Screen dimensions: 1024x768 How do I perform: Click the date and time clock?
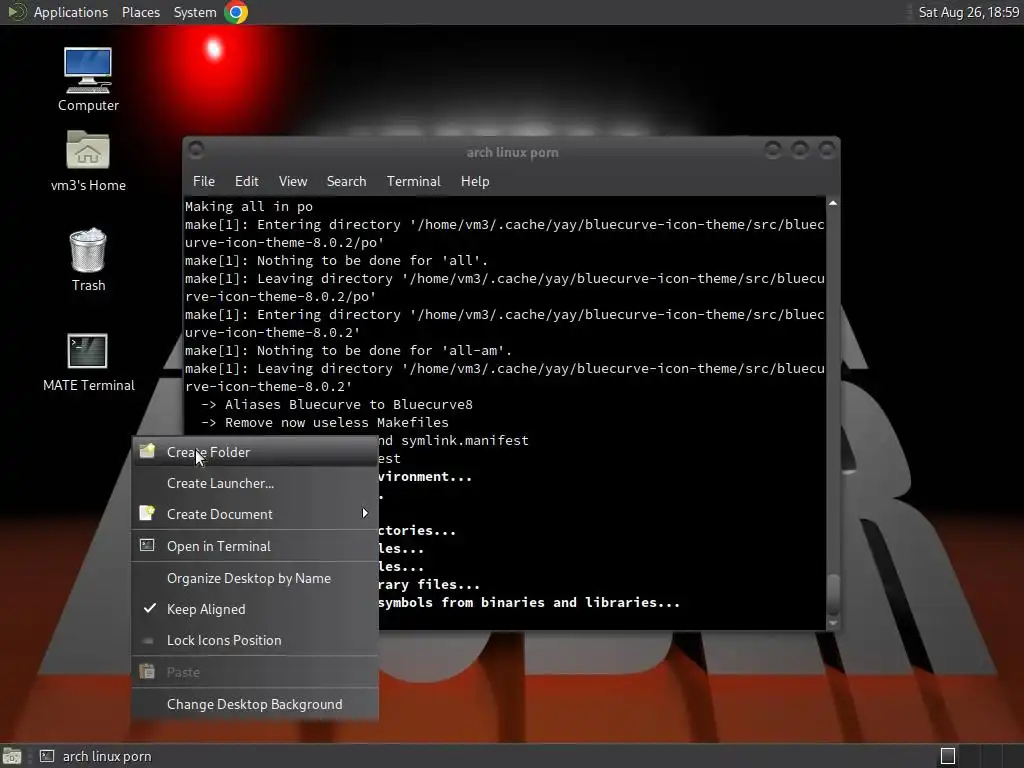tap(968, 12)
